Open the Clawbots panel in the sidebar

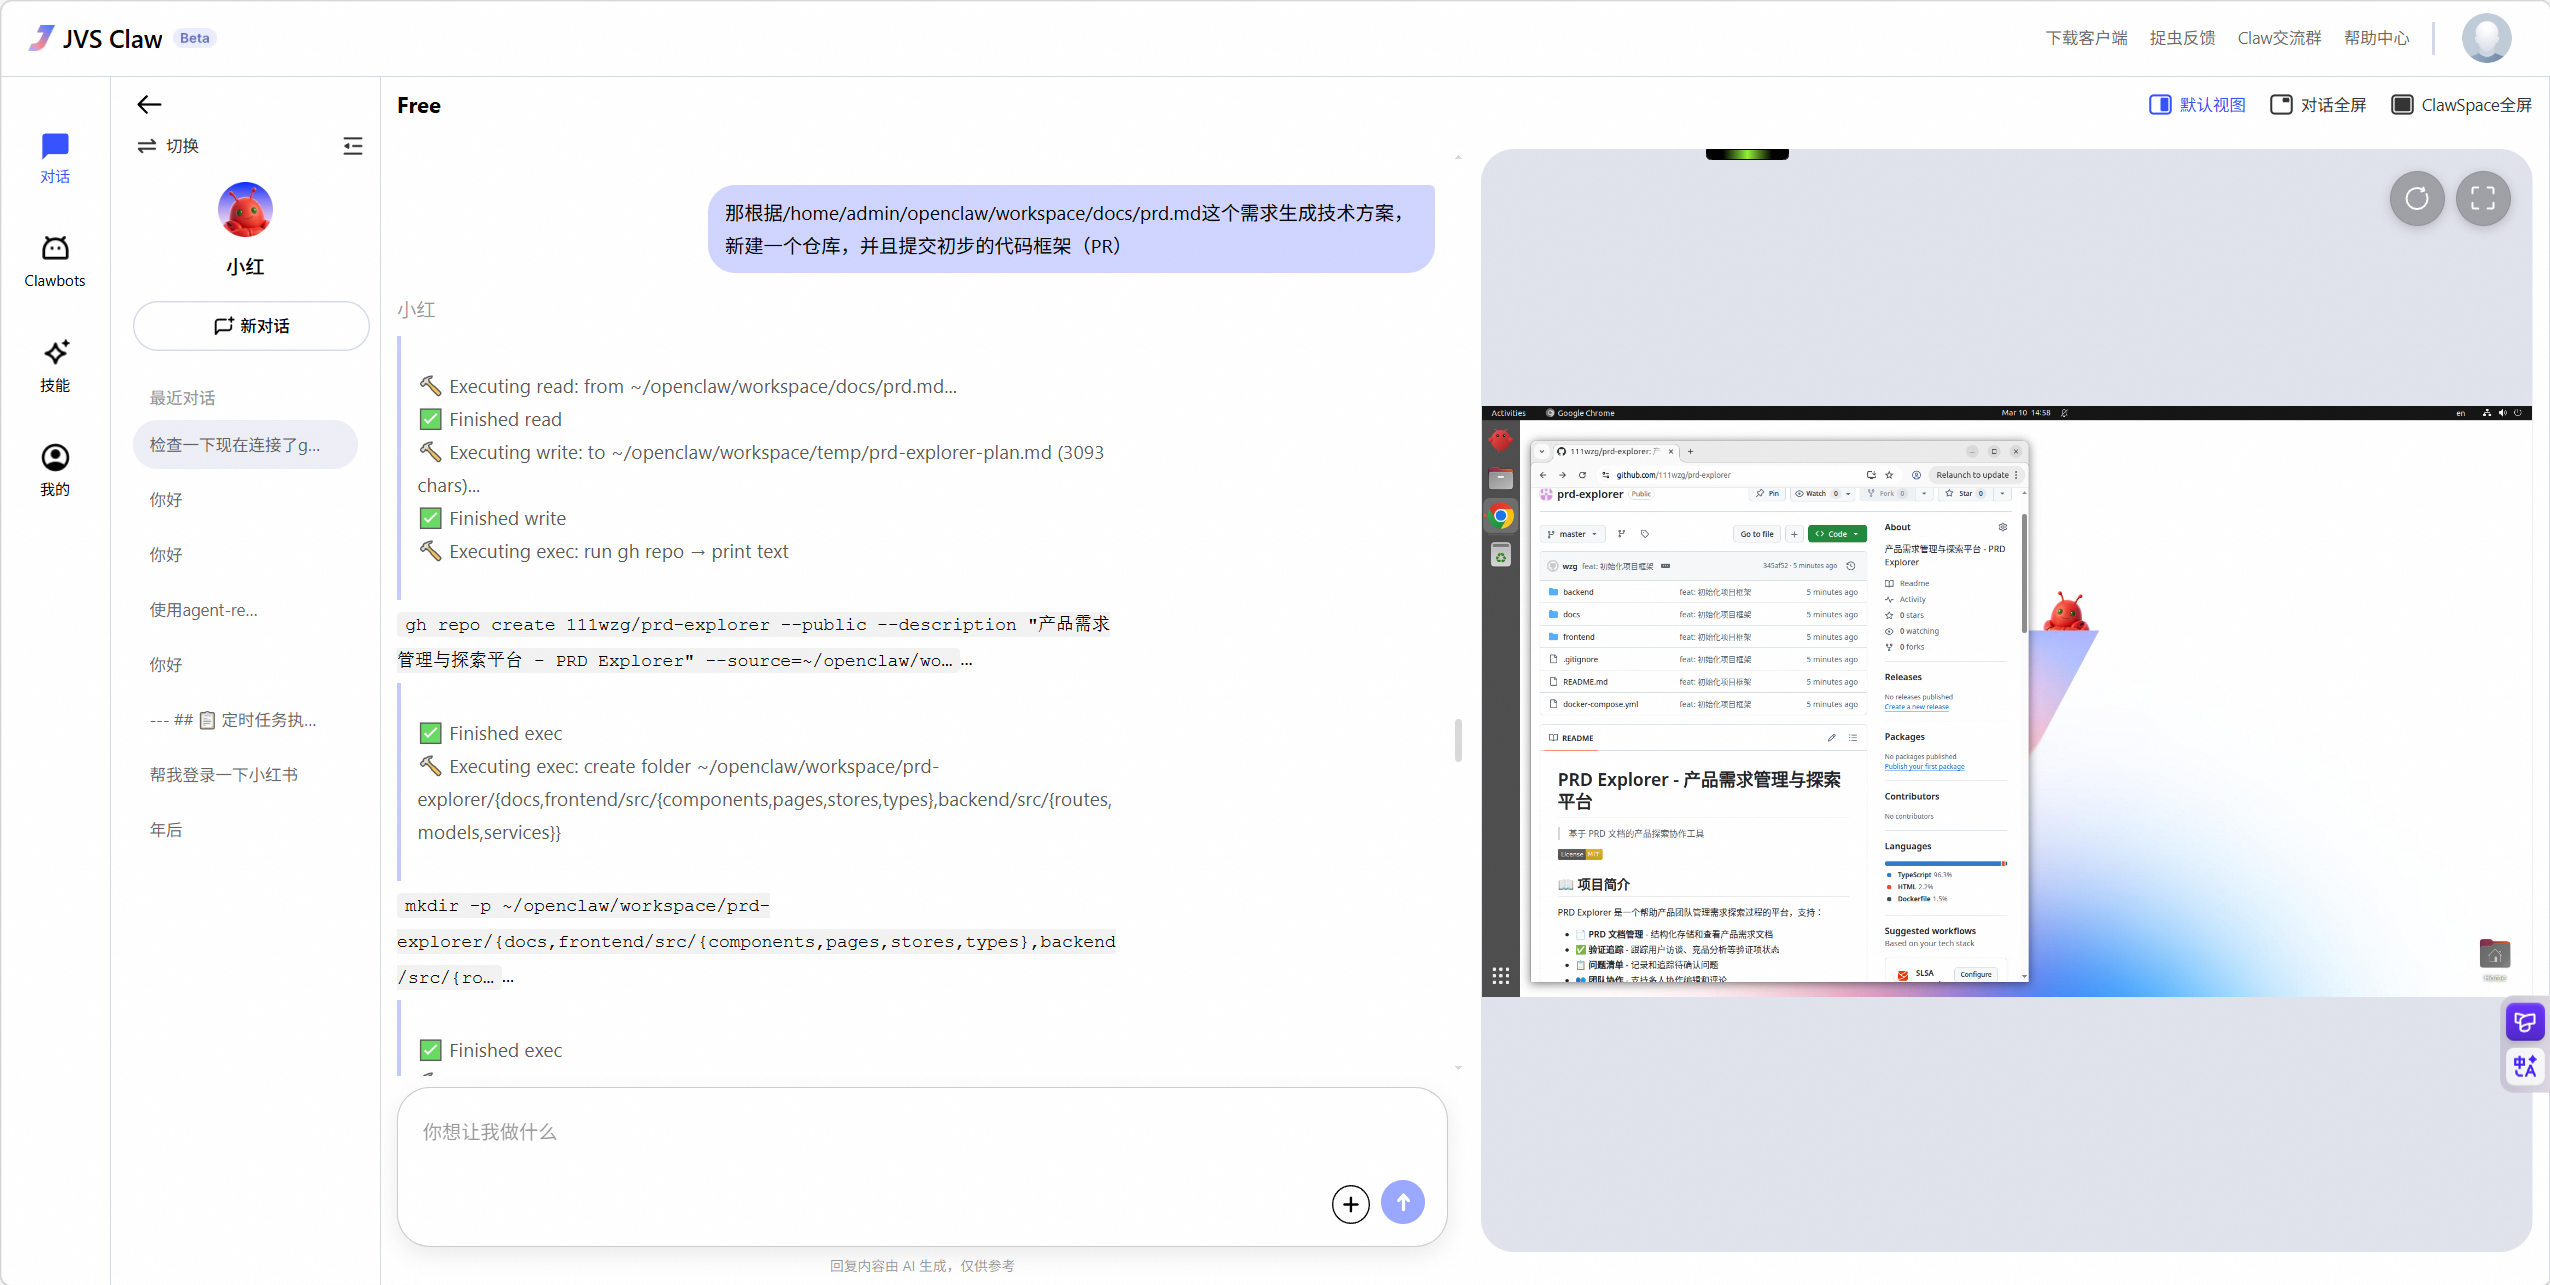pyautogui.click(x=55, y=258)
